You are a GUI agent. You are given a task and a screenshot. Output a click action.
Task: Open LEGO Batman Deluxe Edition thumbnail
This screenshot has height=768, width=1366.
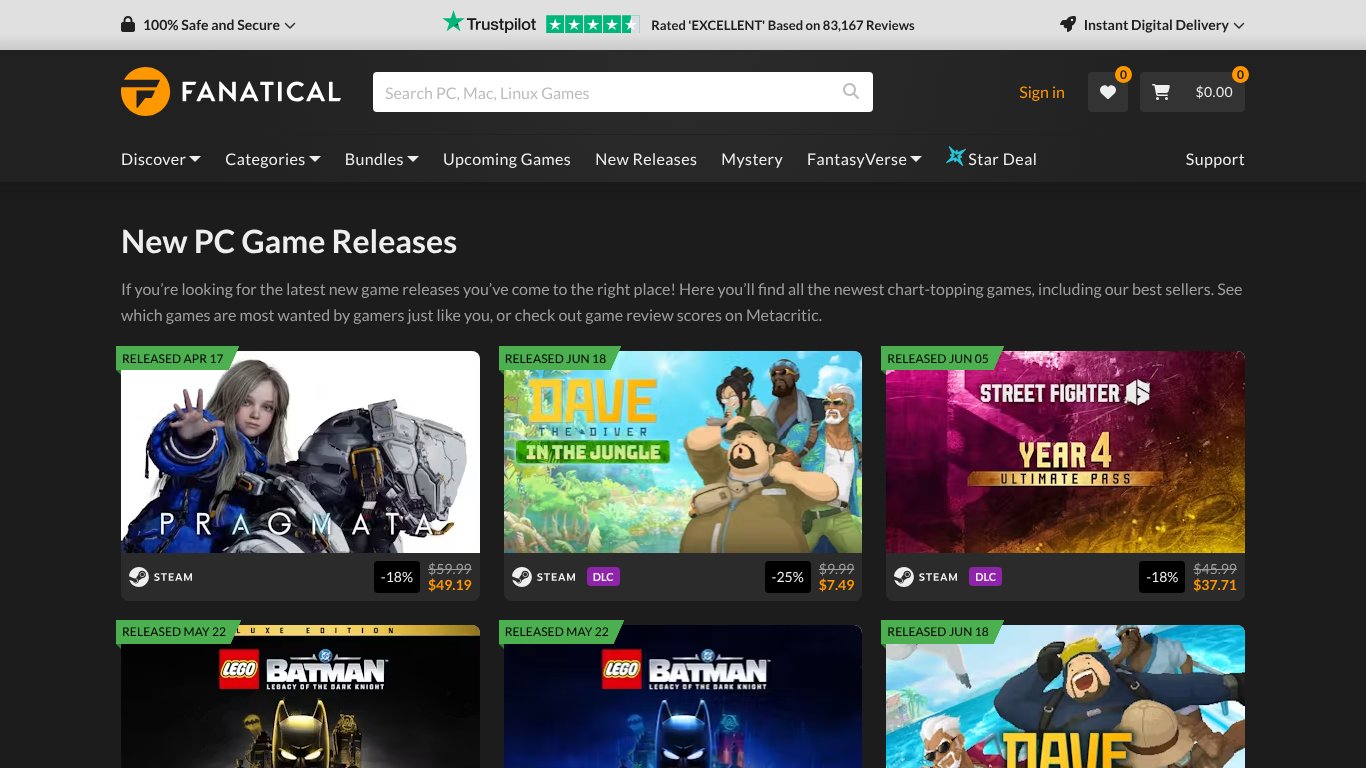pos(300,697)
